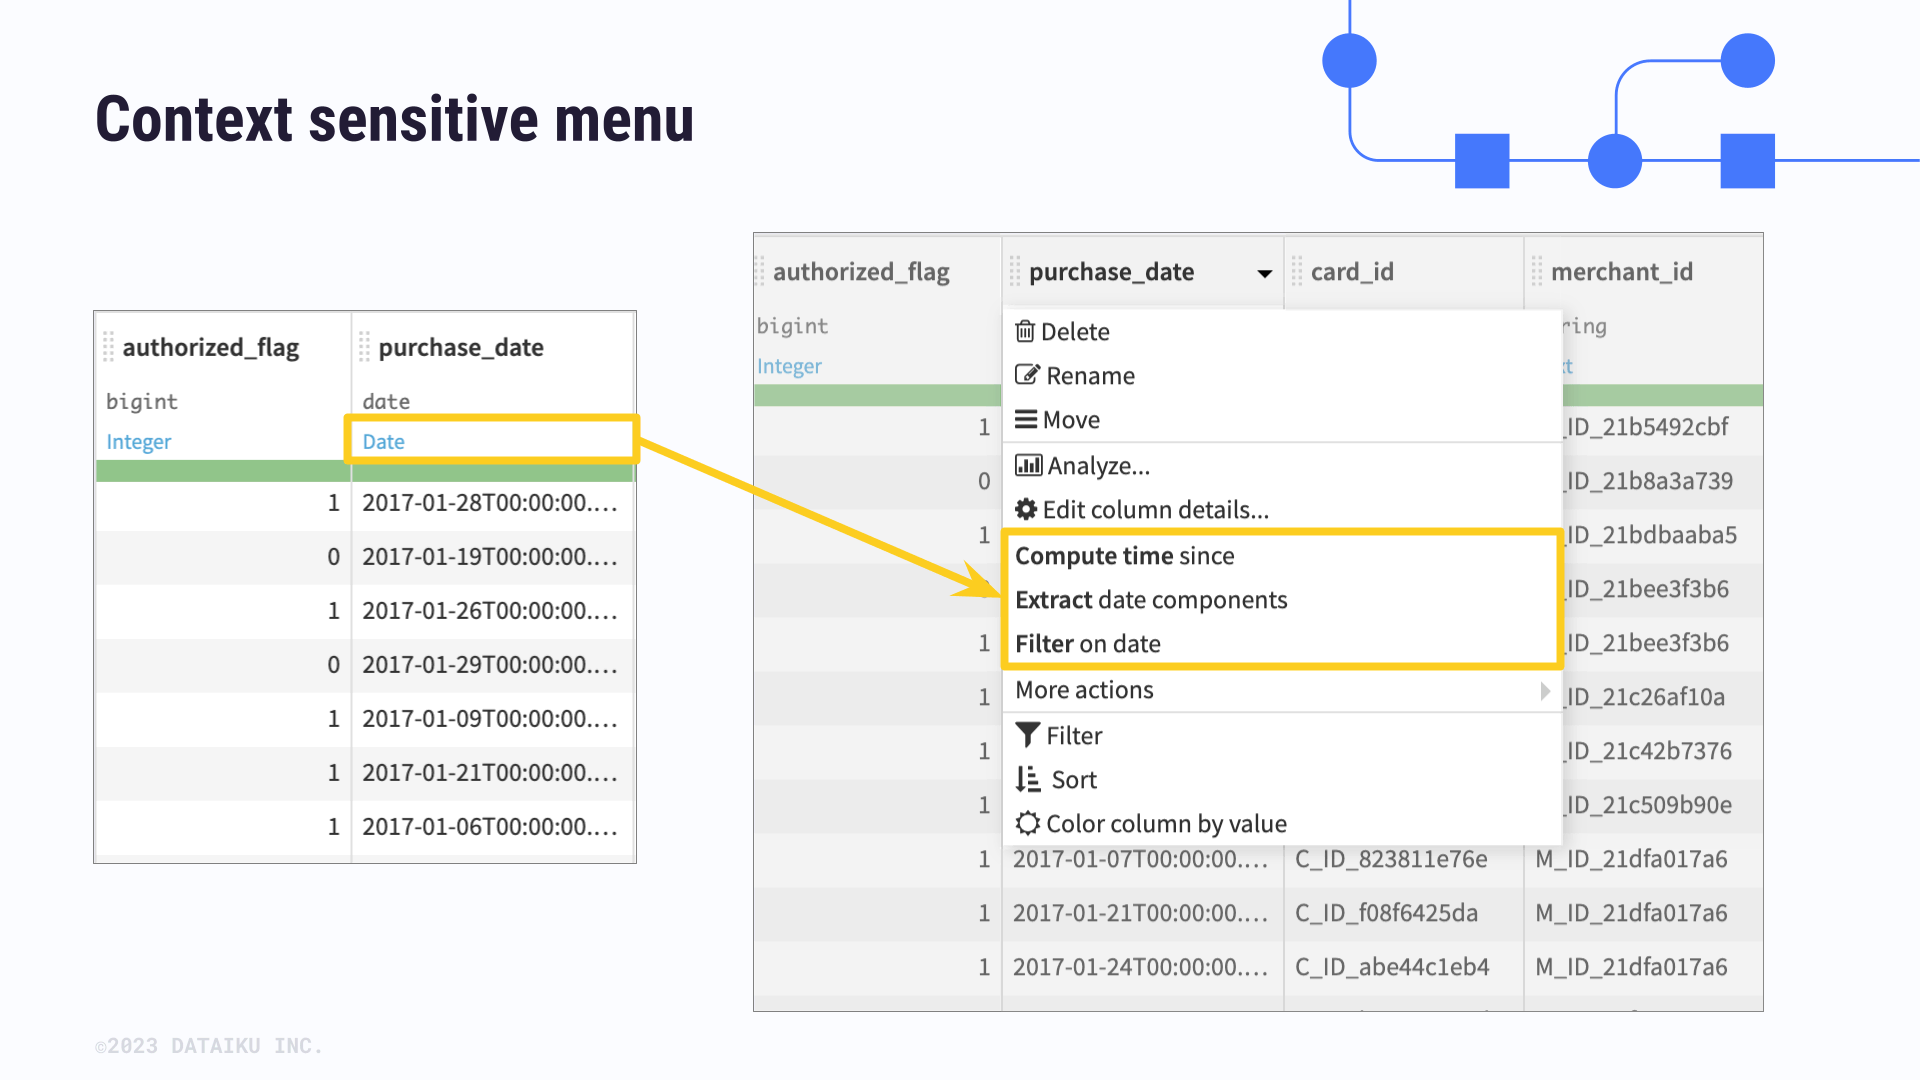
Task: Select the authorized_flag column header
Action: 860,271
